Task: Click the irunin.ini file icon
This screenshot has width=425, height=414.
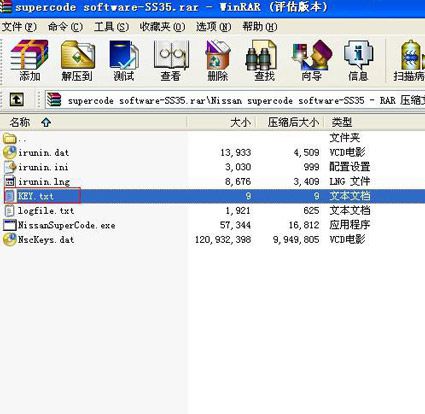Action: point(10,167)
